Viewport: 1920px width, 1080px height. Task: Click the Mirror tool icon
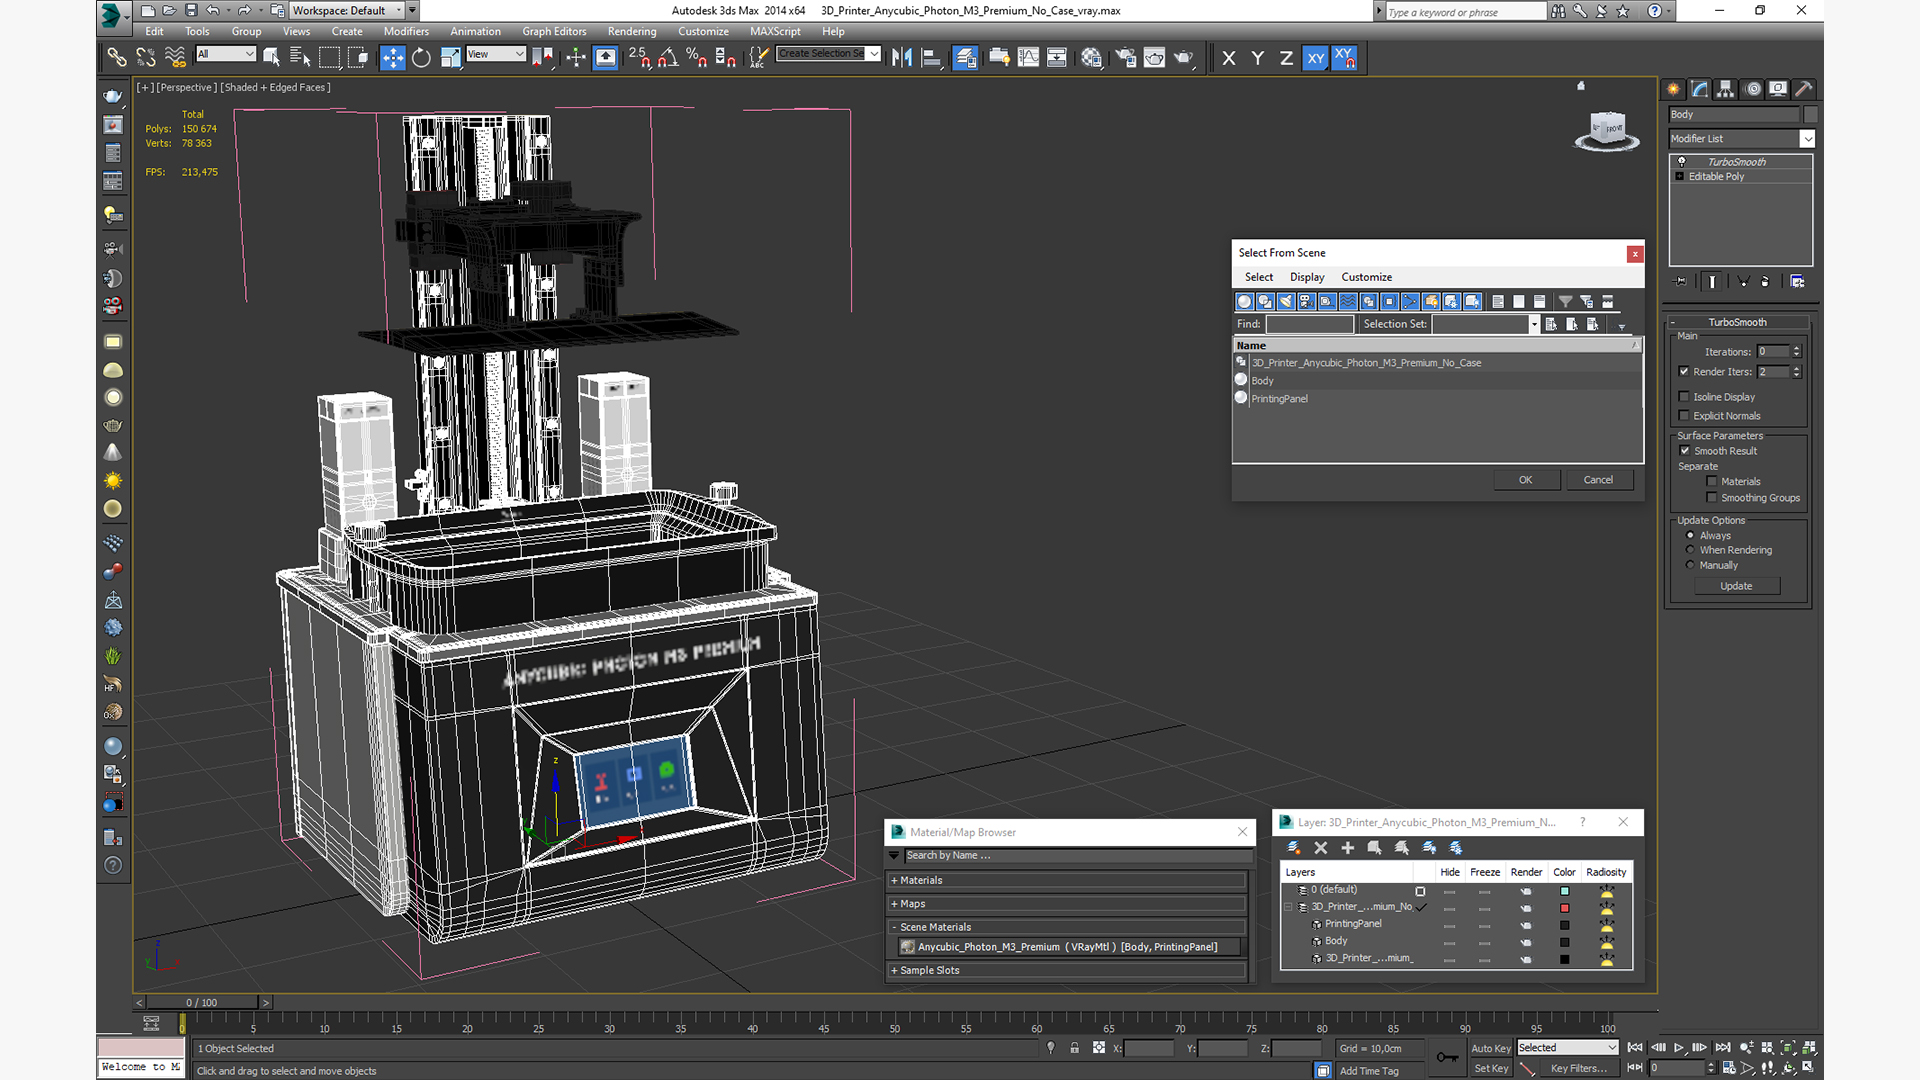901,58
